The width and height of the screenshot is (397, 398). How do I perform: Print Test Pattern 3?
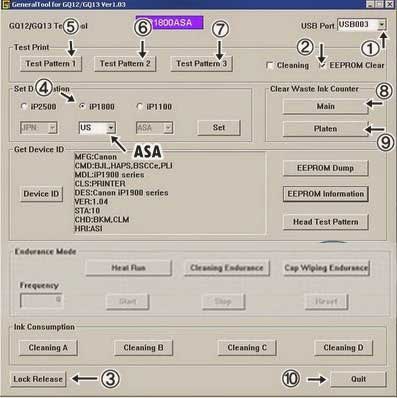pyautogui.click(x=201, y=64)
